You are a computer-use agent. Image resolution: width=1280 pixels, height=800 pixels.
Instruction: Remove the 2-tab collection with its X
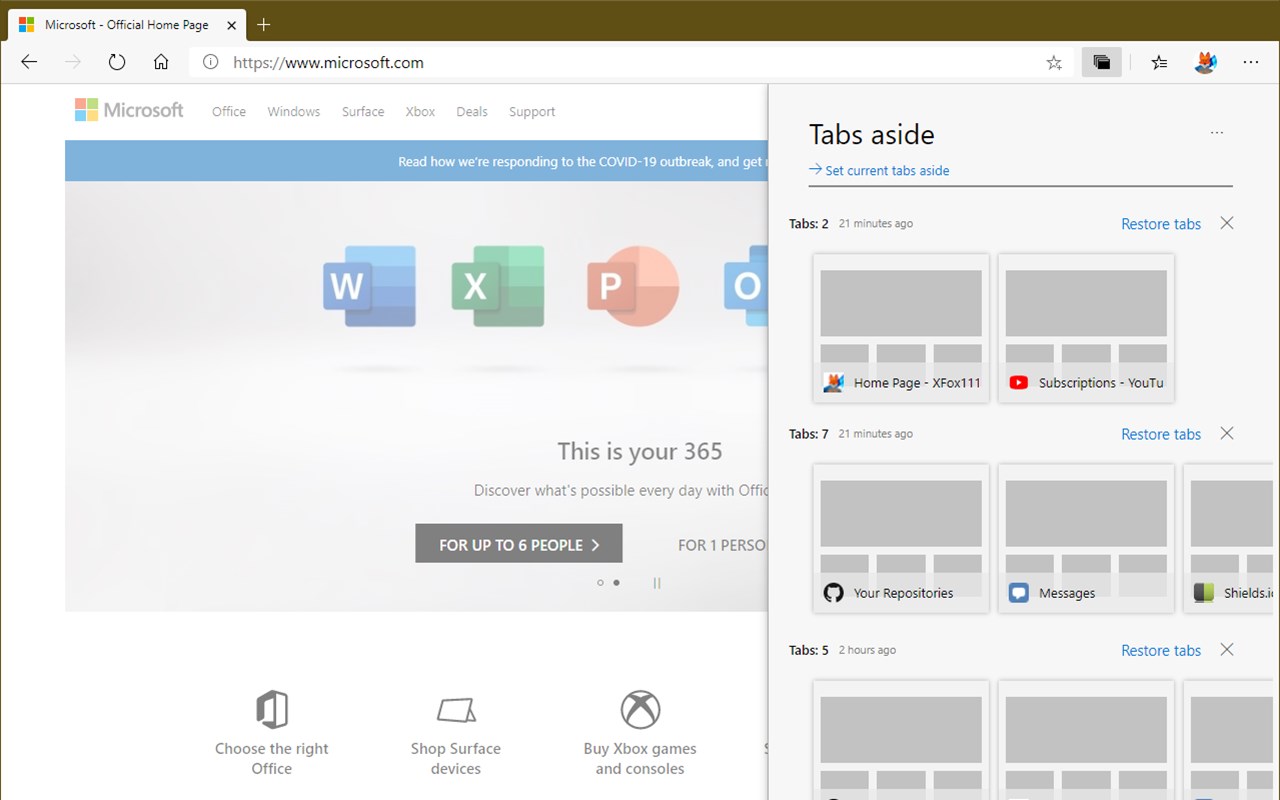(x=1227, y=223)
